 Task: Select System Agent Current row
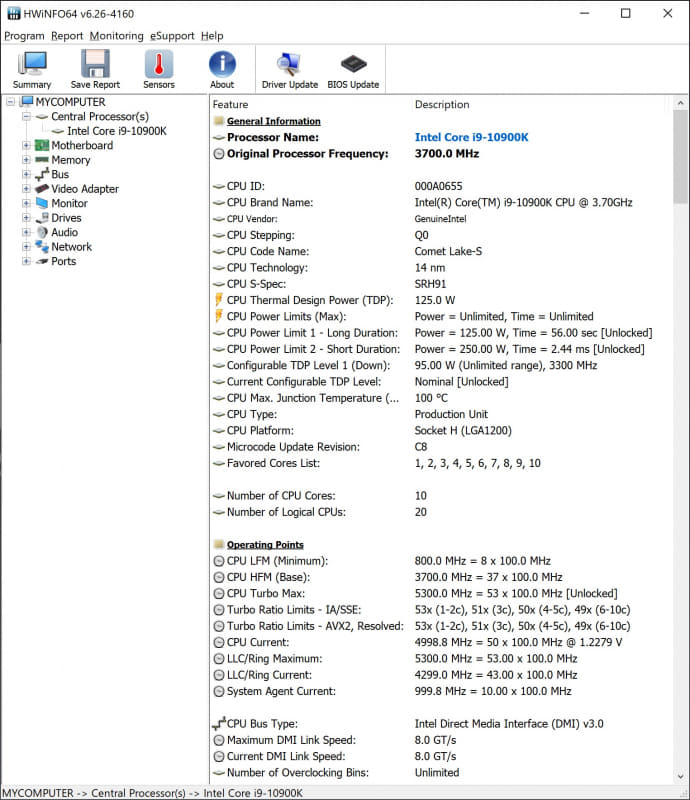[x=441, y=691]
